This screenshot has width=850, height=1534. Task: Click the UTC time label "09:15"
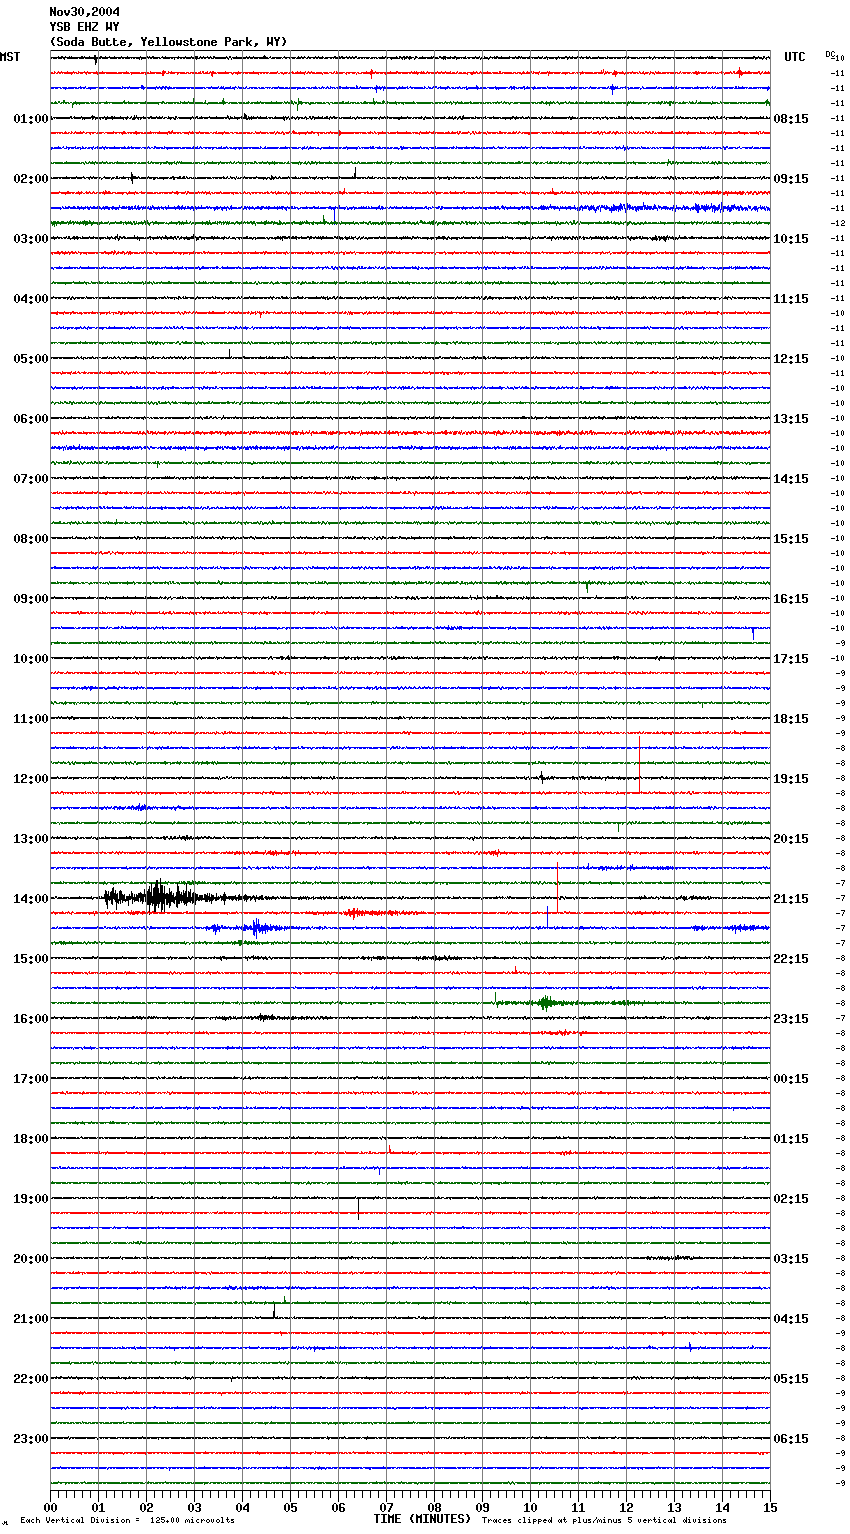(x=791, y=179)
